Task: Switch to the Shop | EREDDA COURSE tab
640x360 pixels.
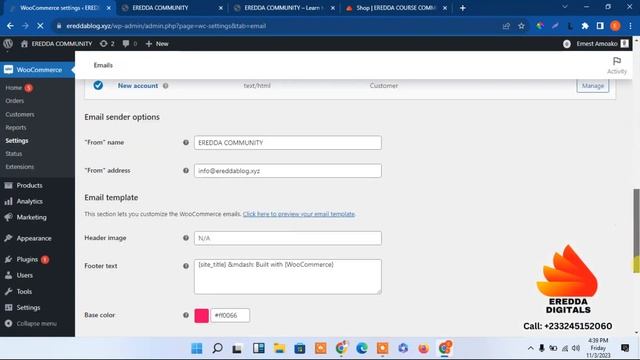Action: click(x=396, y=8)
